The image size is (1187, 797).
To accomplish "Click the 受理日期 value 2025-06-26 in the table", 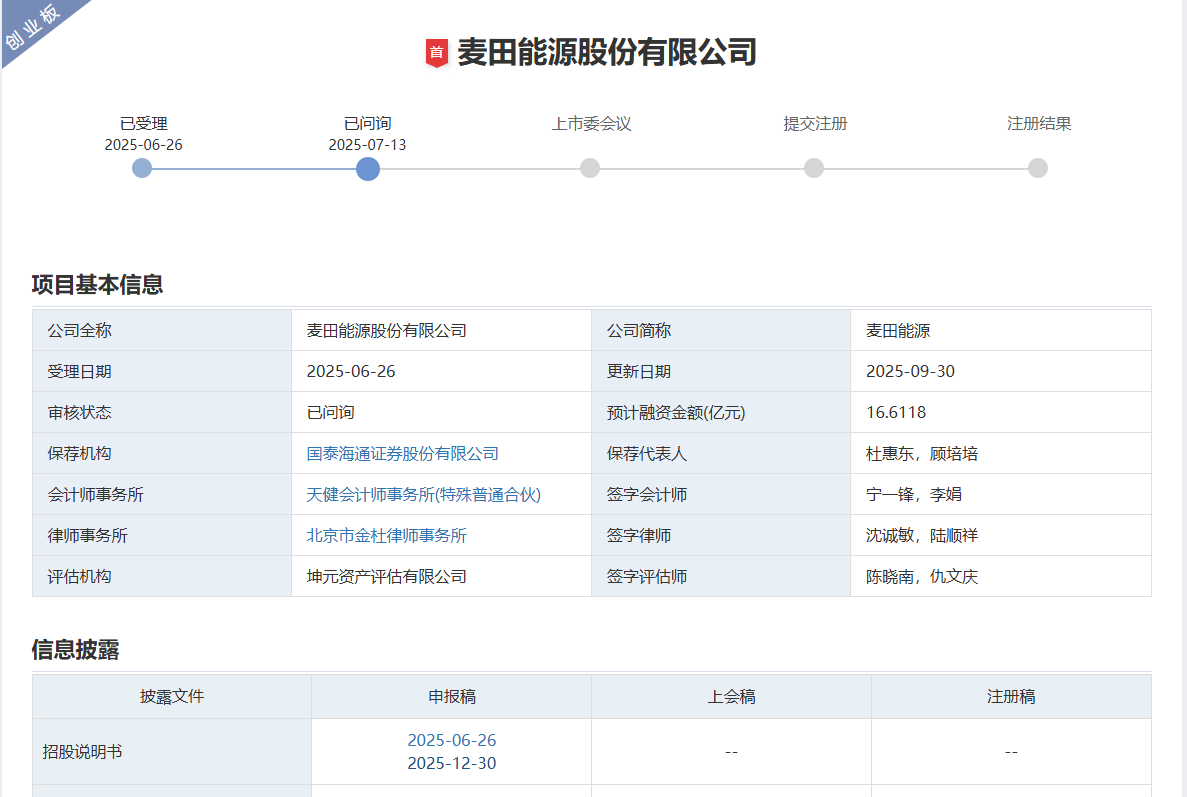I will point(351,371).
